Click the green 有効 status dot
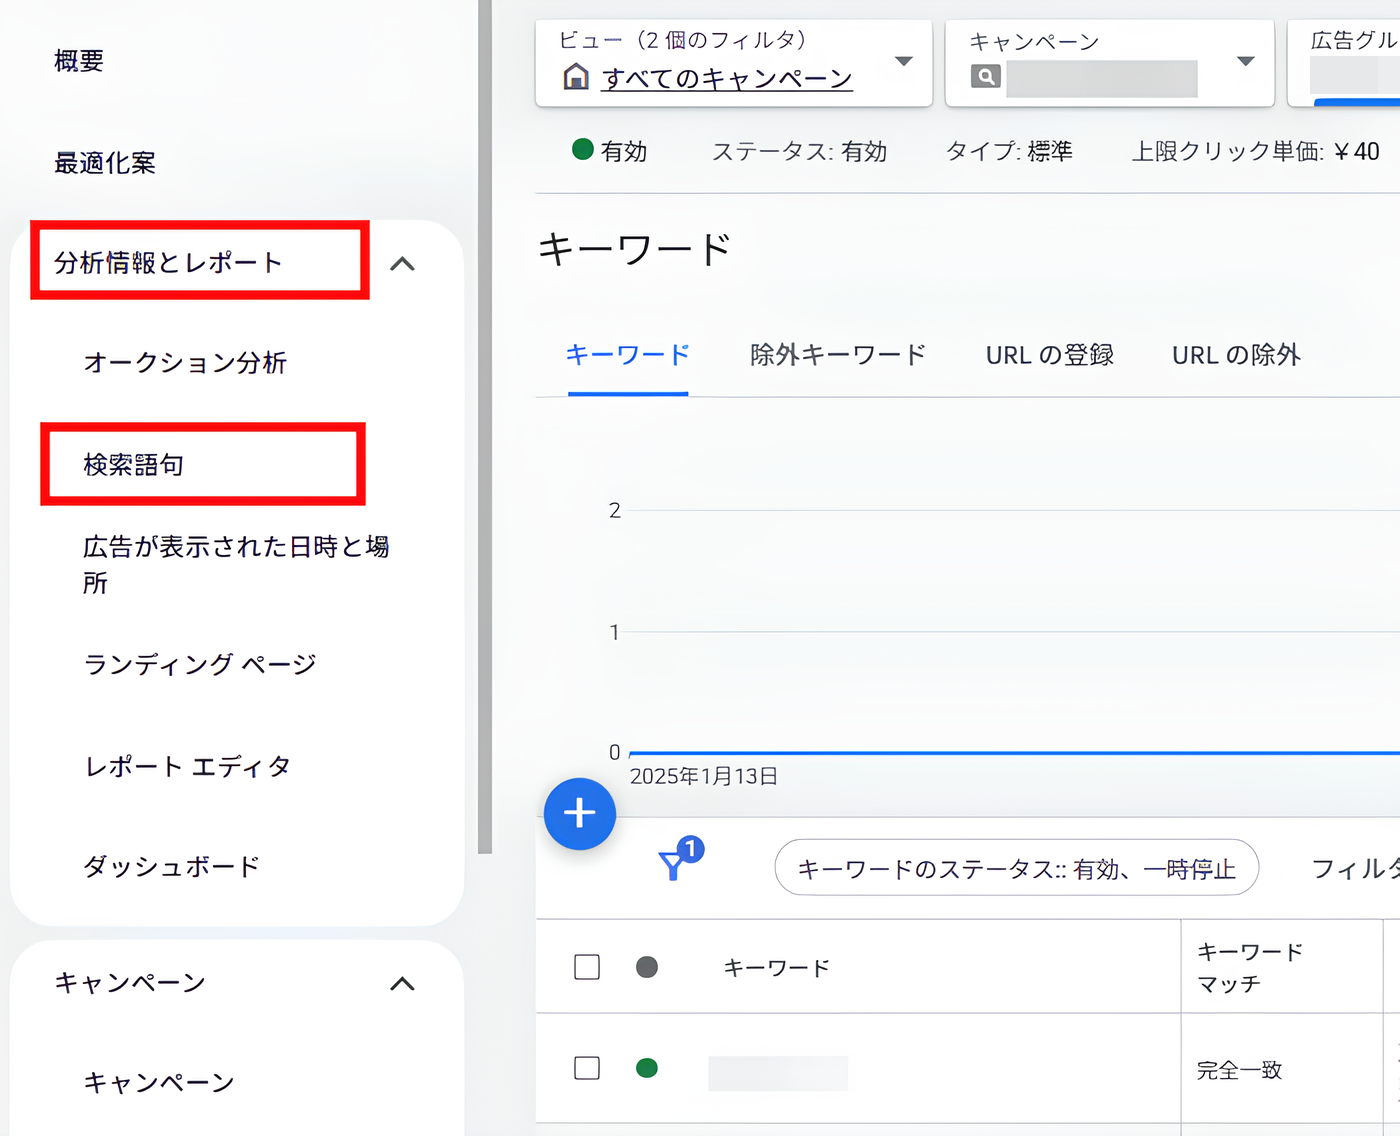The height and width of the screenshot is (1136, 1400). [x=580, y=150]
